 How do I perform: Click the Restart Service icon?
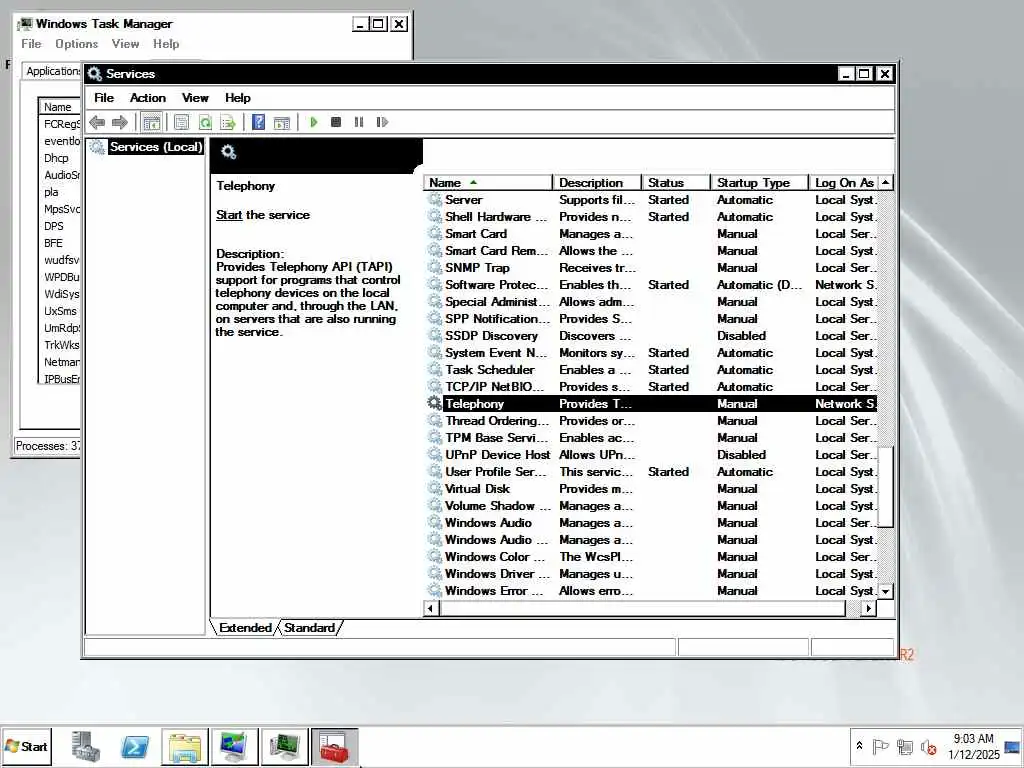pos(382,122)
